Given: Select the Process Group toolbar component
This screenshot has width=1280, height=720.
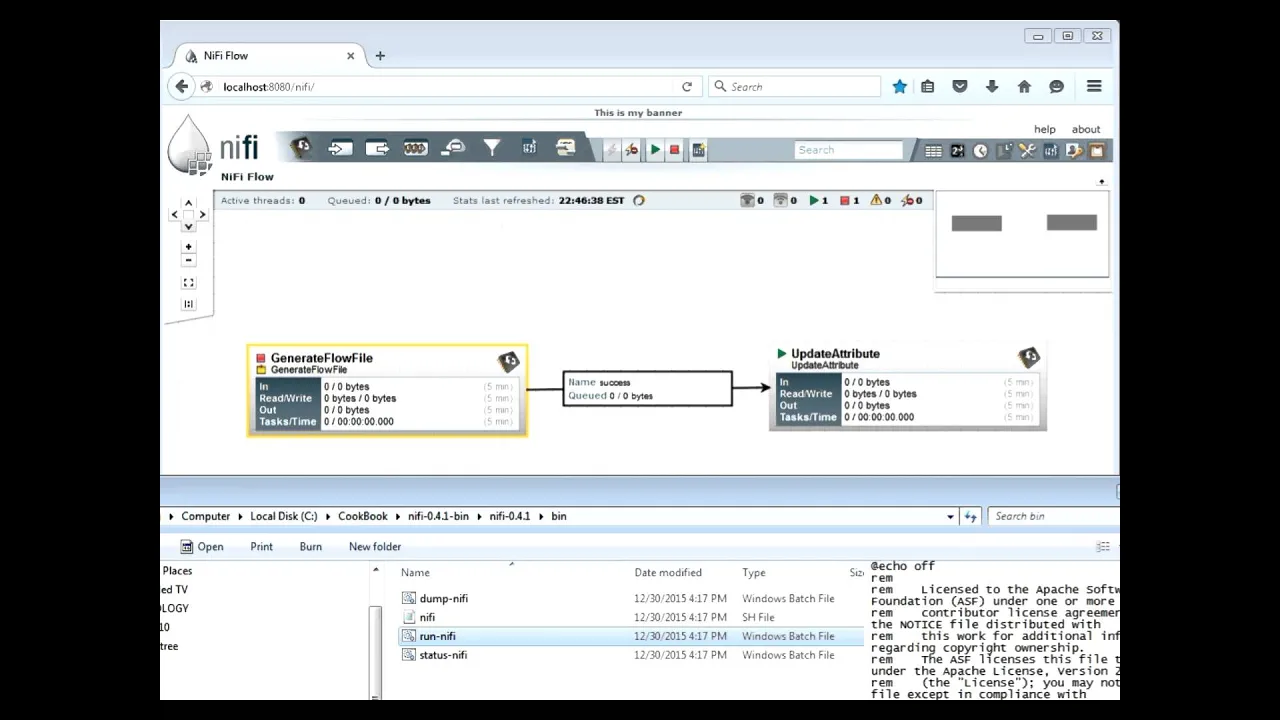Looking at the screenshot, I should click(416, 148).
